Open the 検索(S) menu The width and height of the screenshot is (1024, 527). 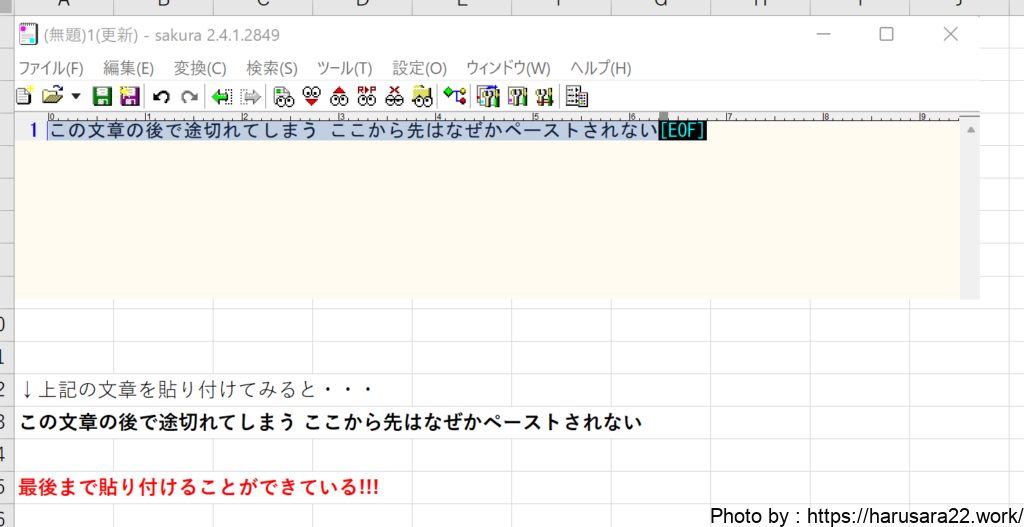(272, 68)
